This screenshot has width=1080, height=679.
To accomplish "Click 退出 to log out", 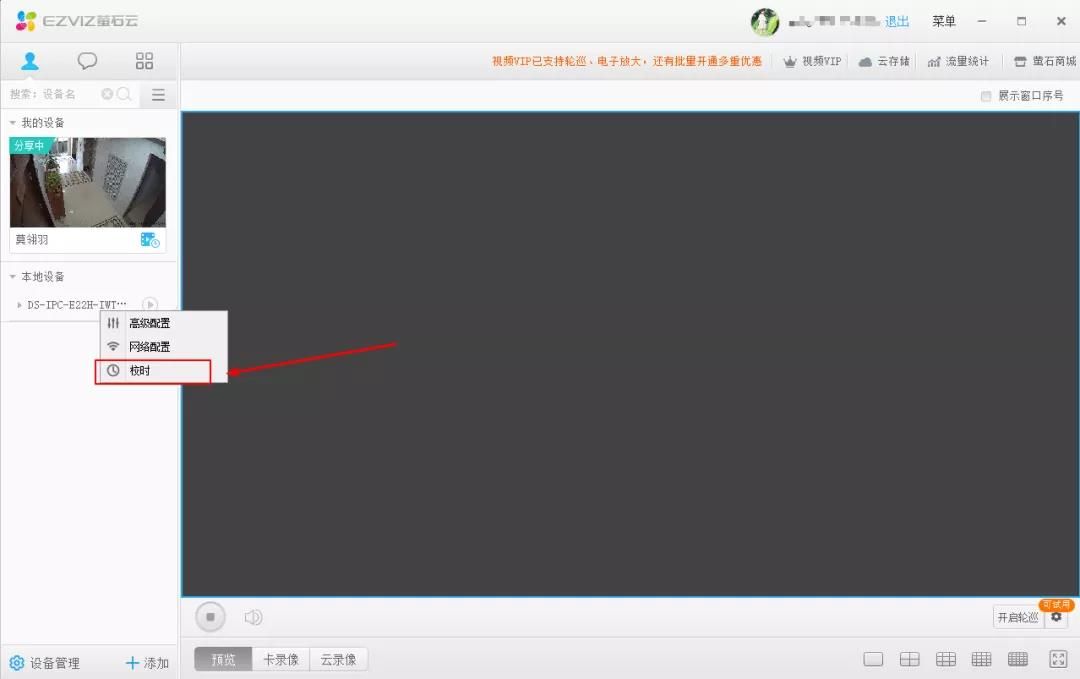I will point(897,20).
